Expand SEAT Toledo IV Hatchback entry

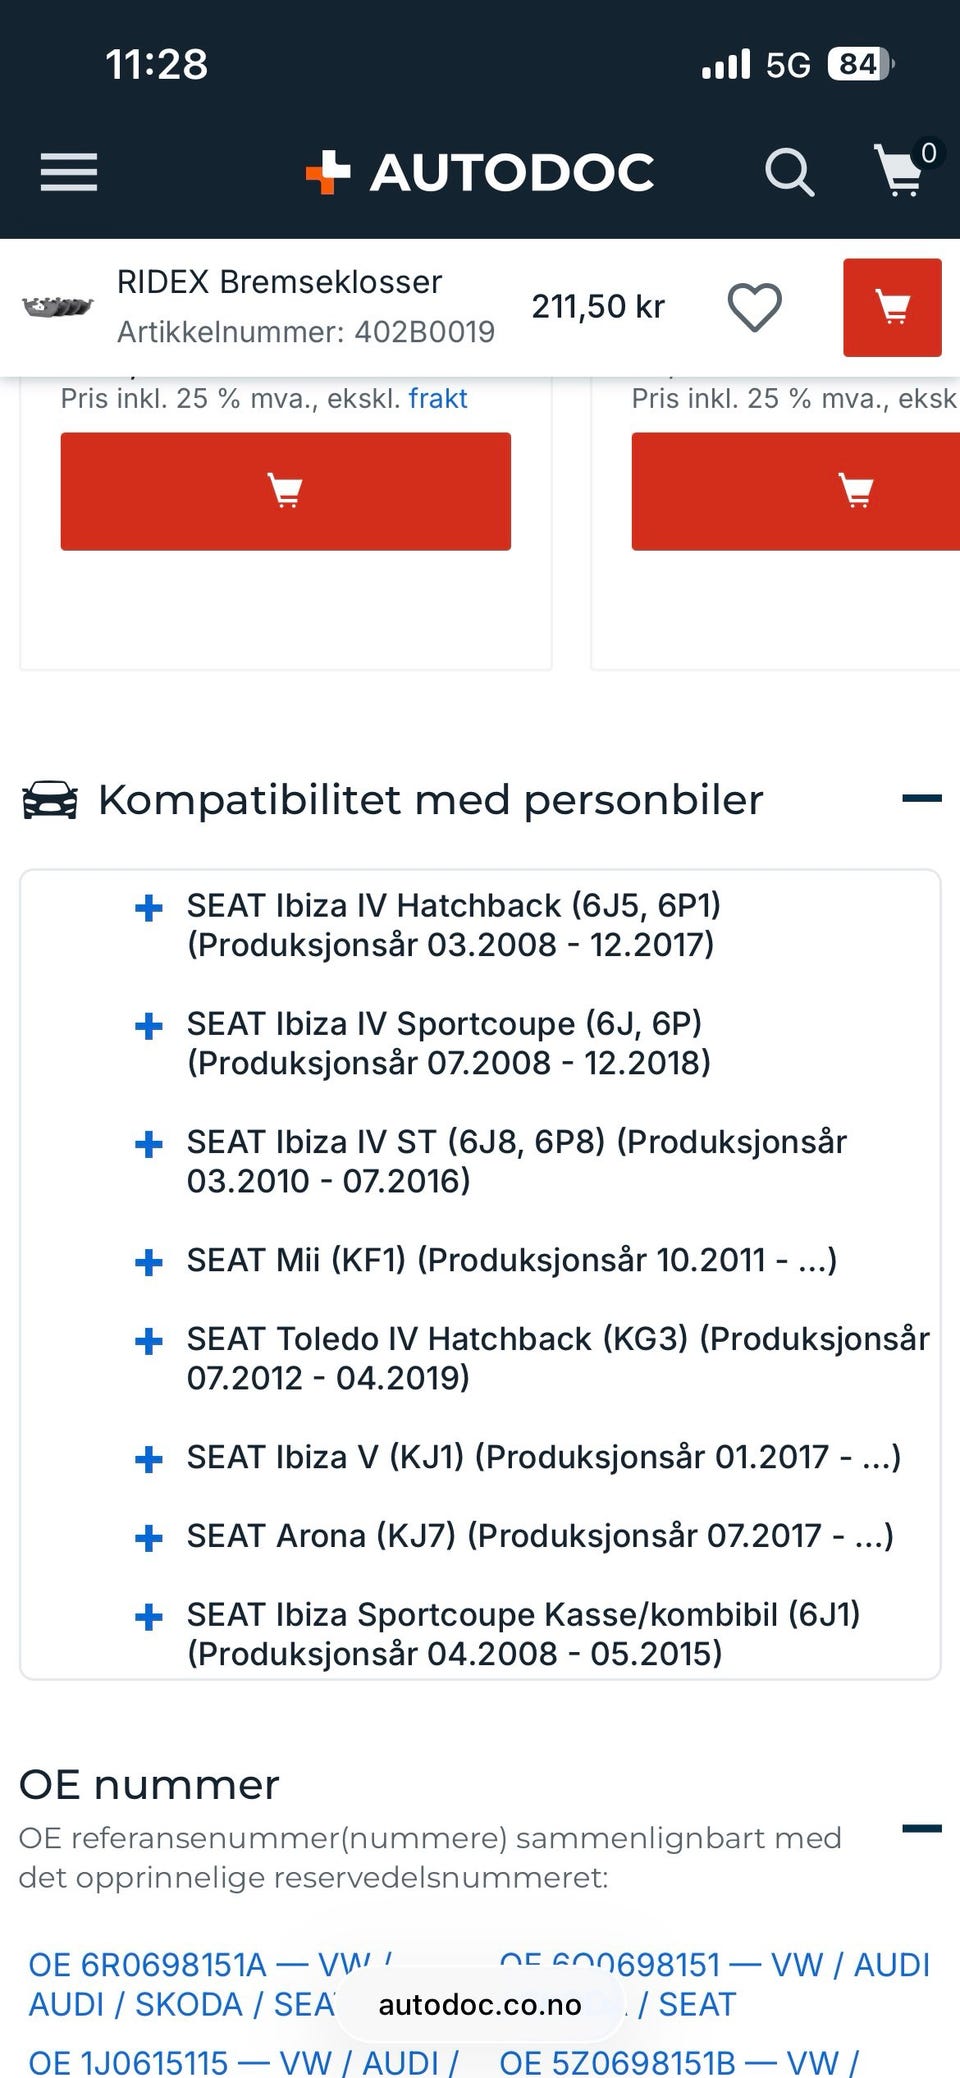(149, 1341)
